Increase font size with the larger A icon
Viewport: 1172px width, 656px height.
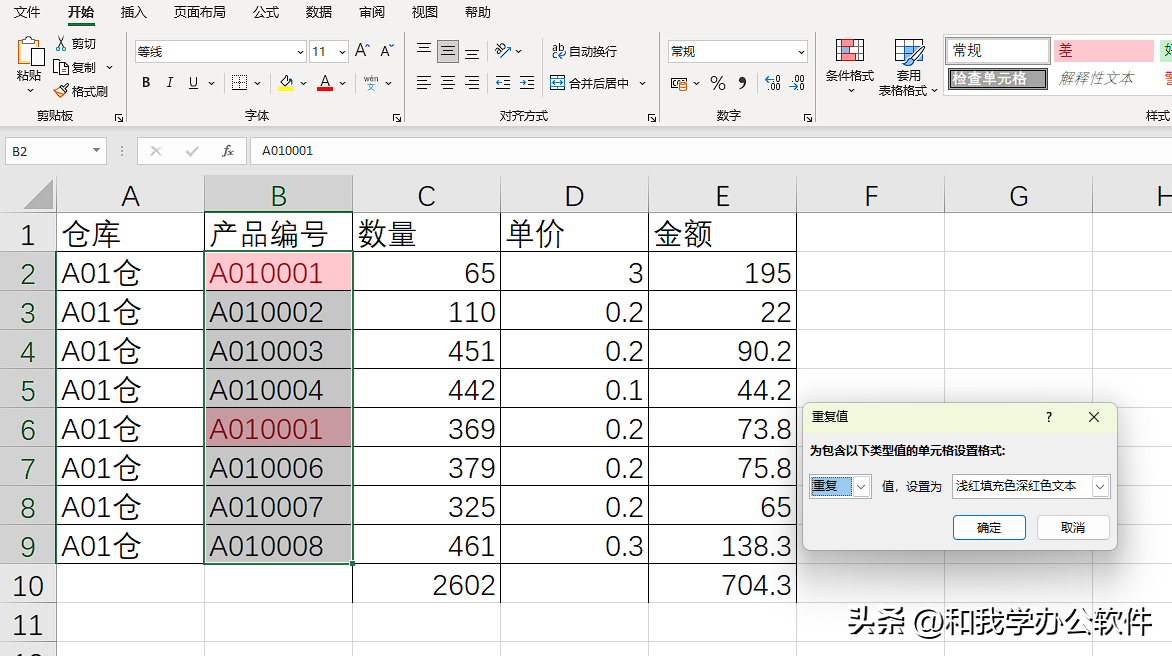coord(363,51)
